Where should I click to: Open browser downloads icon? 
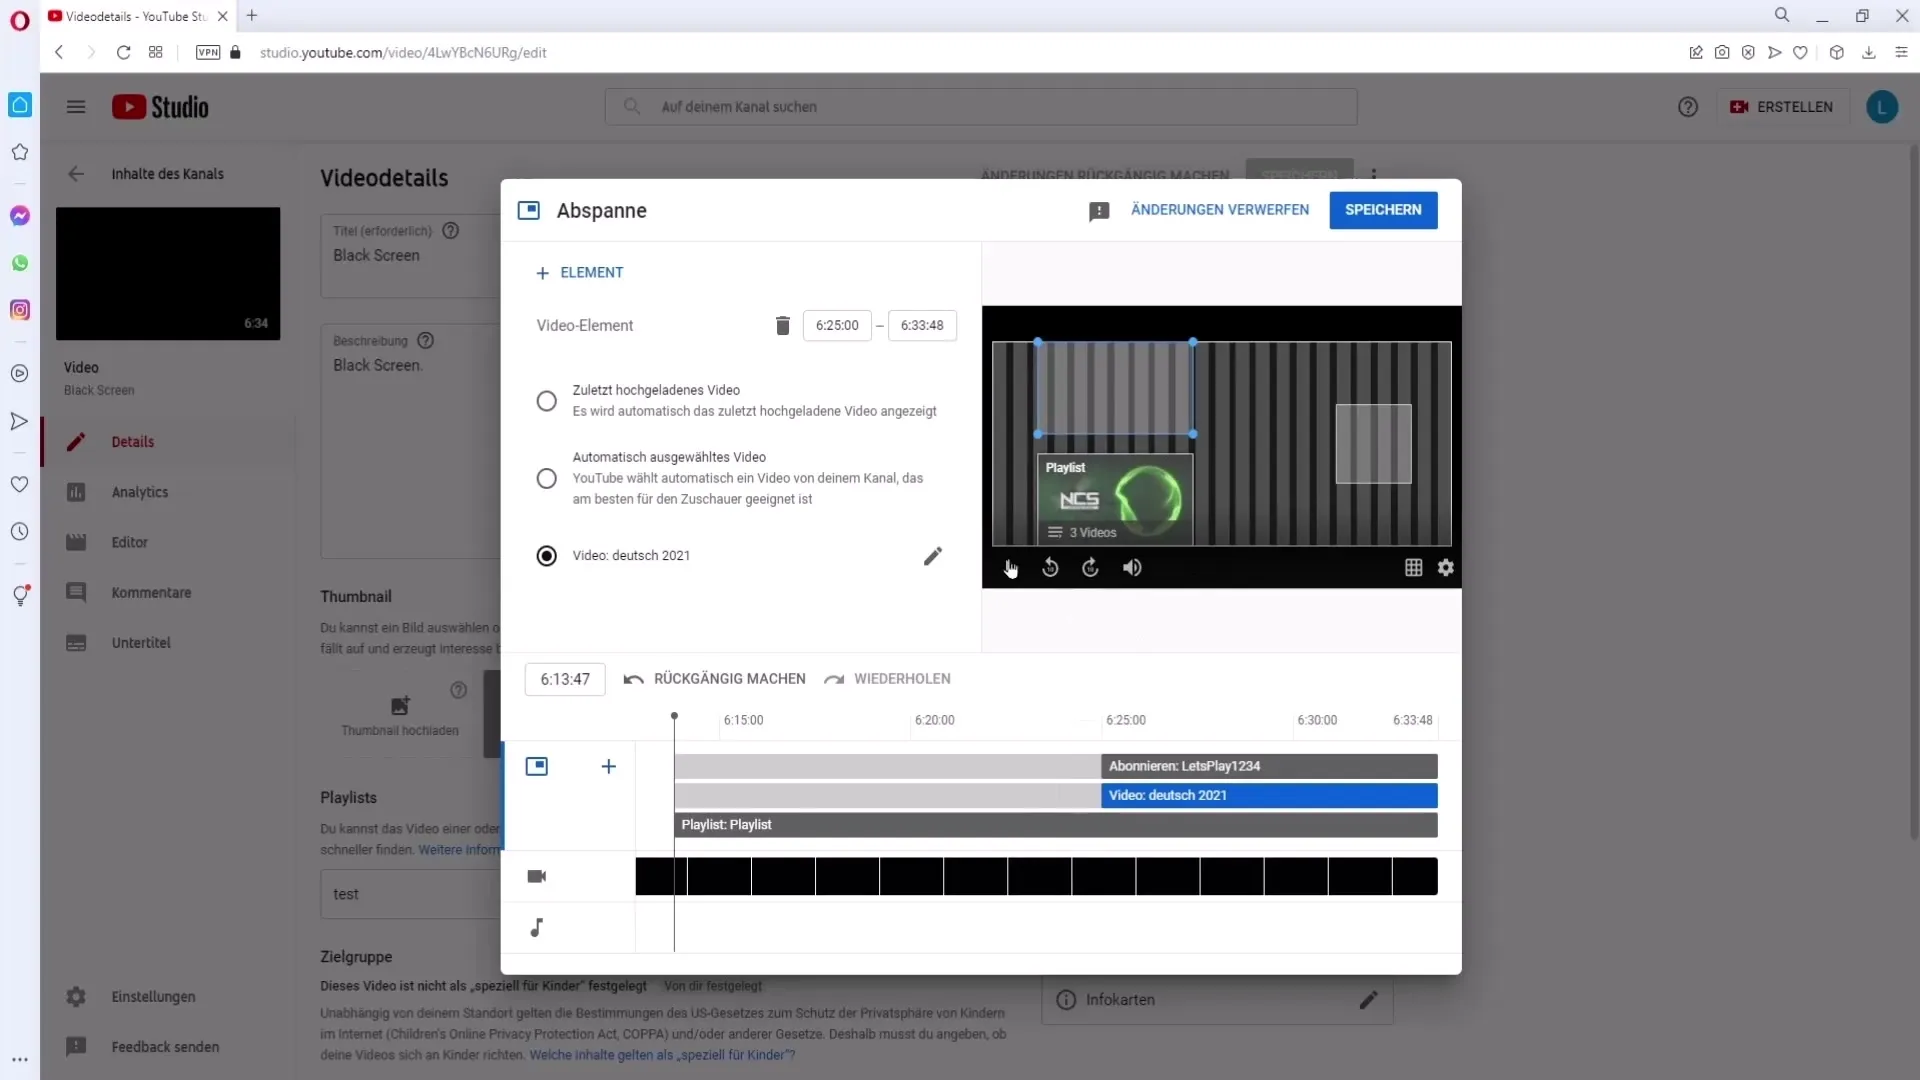coord(1868,53)
